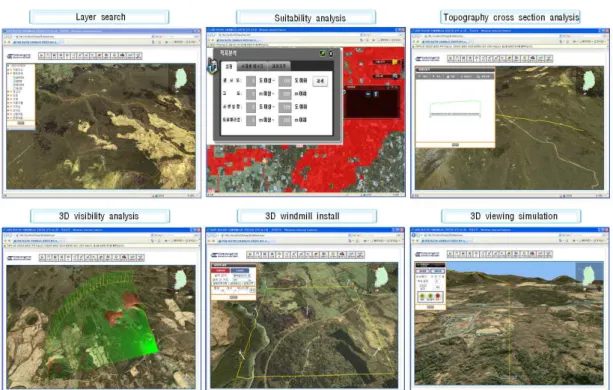Click the "Layer search" caption label

pos(100,17)
